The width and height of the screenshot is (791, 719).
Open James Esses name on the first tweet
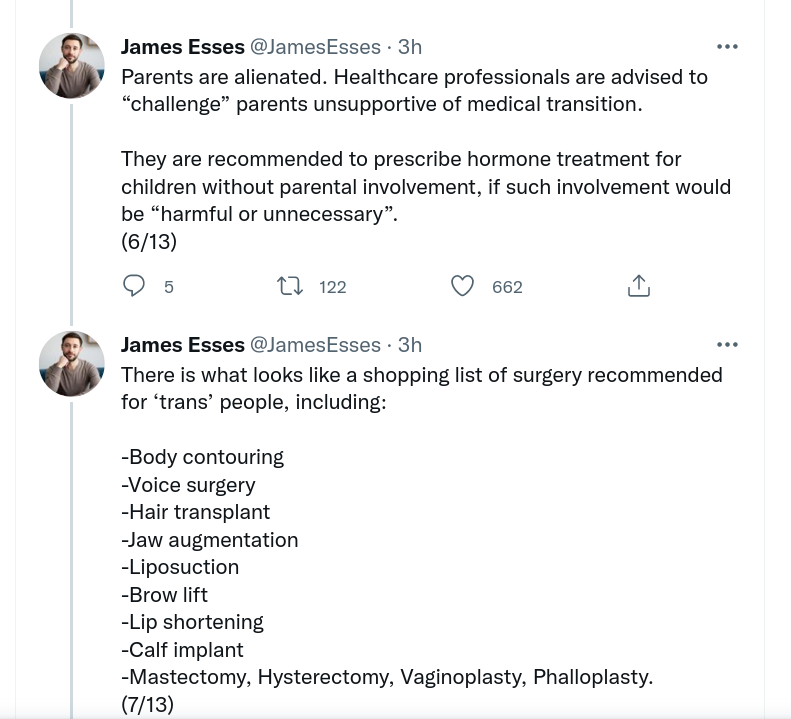[x=182, y=47]
